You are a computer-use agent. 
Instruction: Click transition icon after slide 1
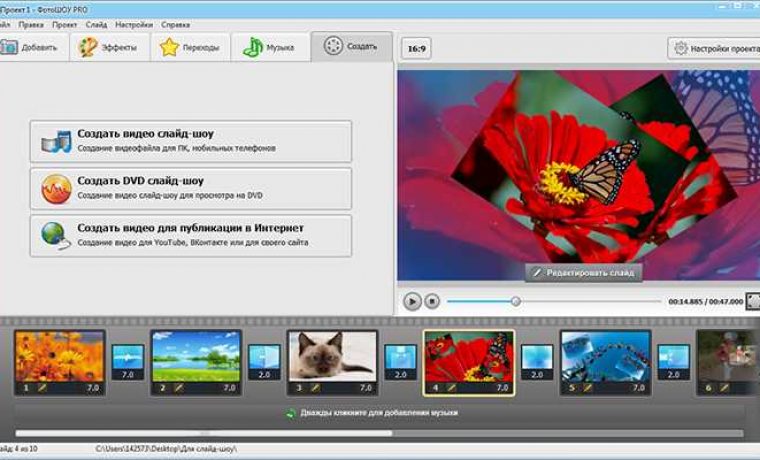coord(128,362)
